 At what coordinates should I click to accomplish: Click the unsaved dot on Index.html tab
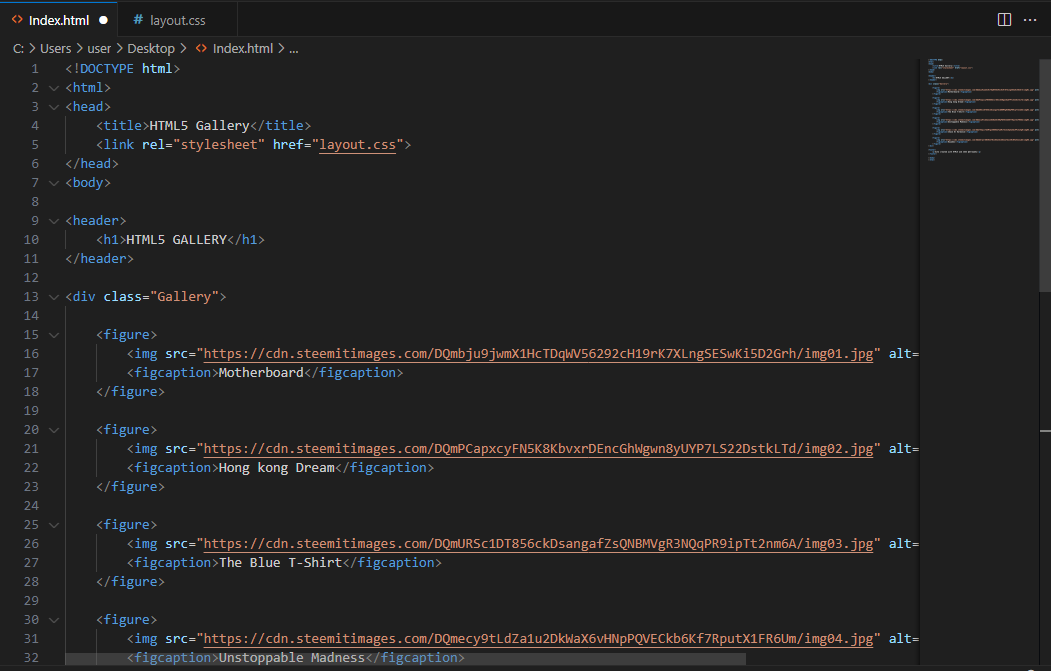(103, 20)
